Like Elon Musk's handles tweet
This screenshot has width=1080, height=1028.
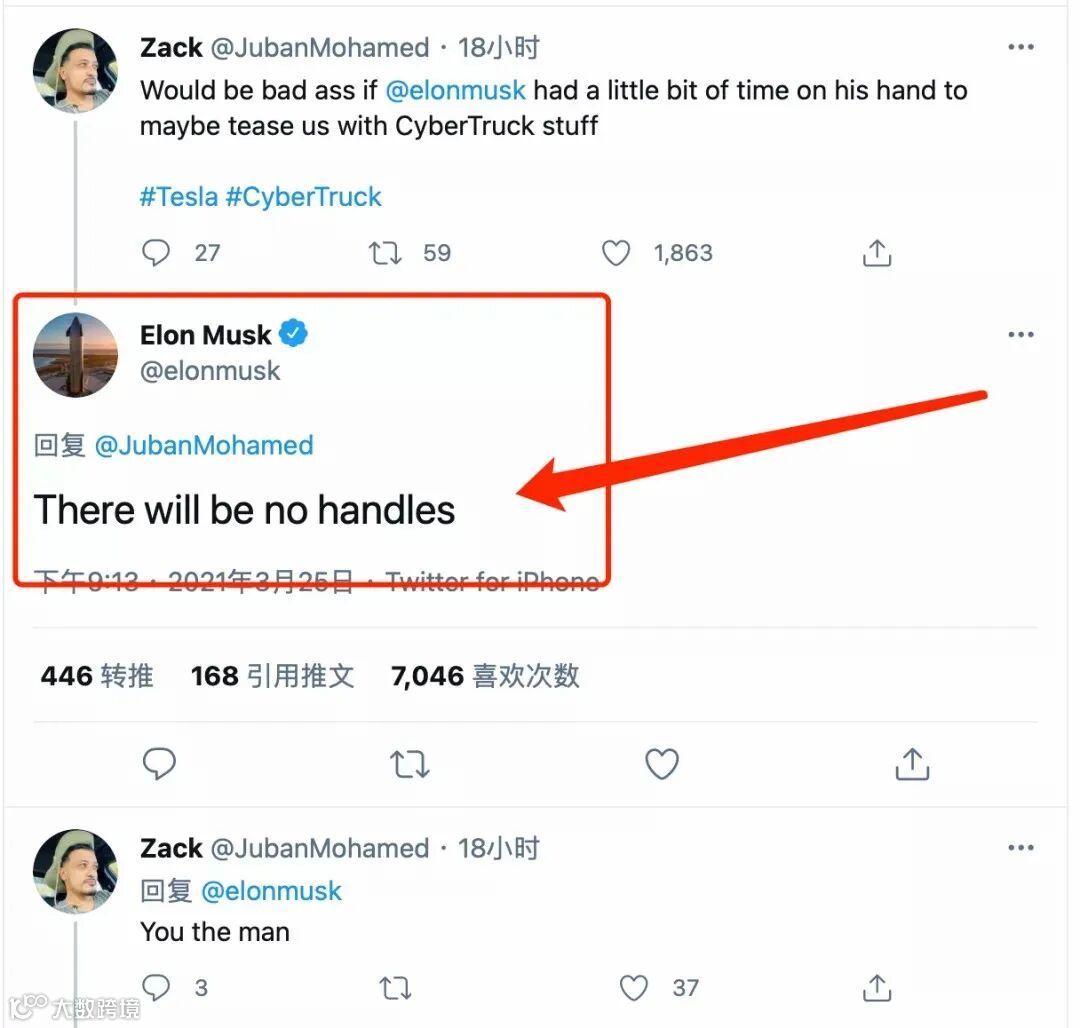click(x=661, y=765)
